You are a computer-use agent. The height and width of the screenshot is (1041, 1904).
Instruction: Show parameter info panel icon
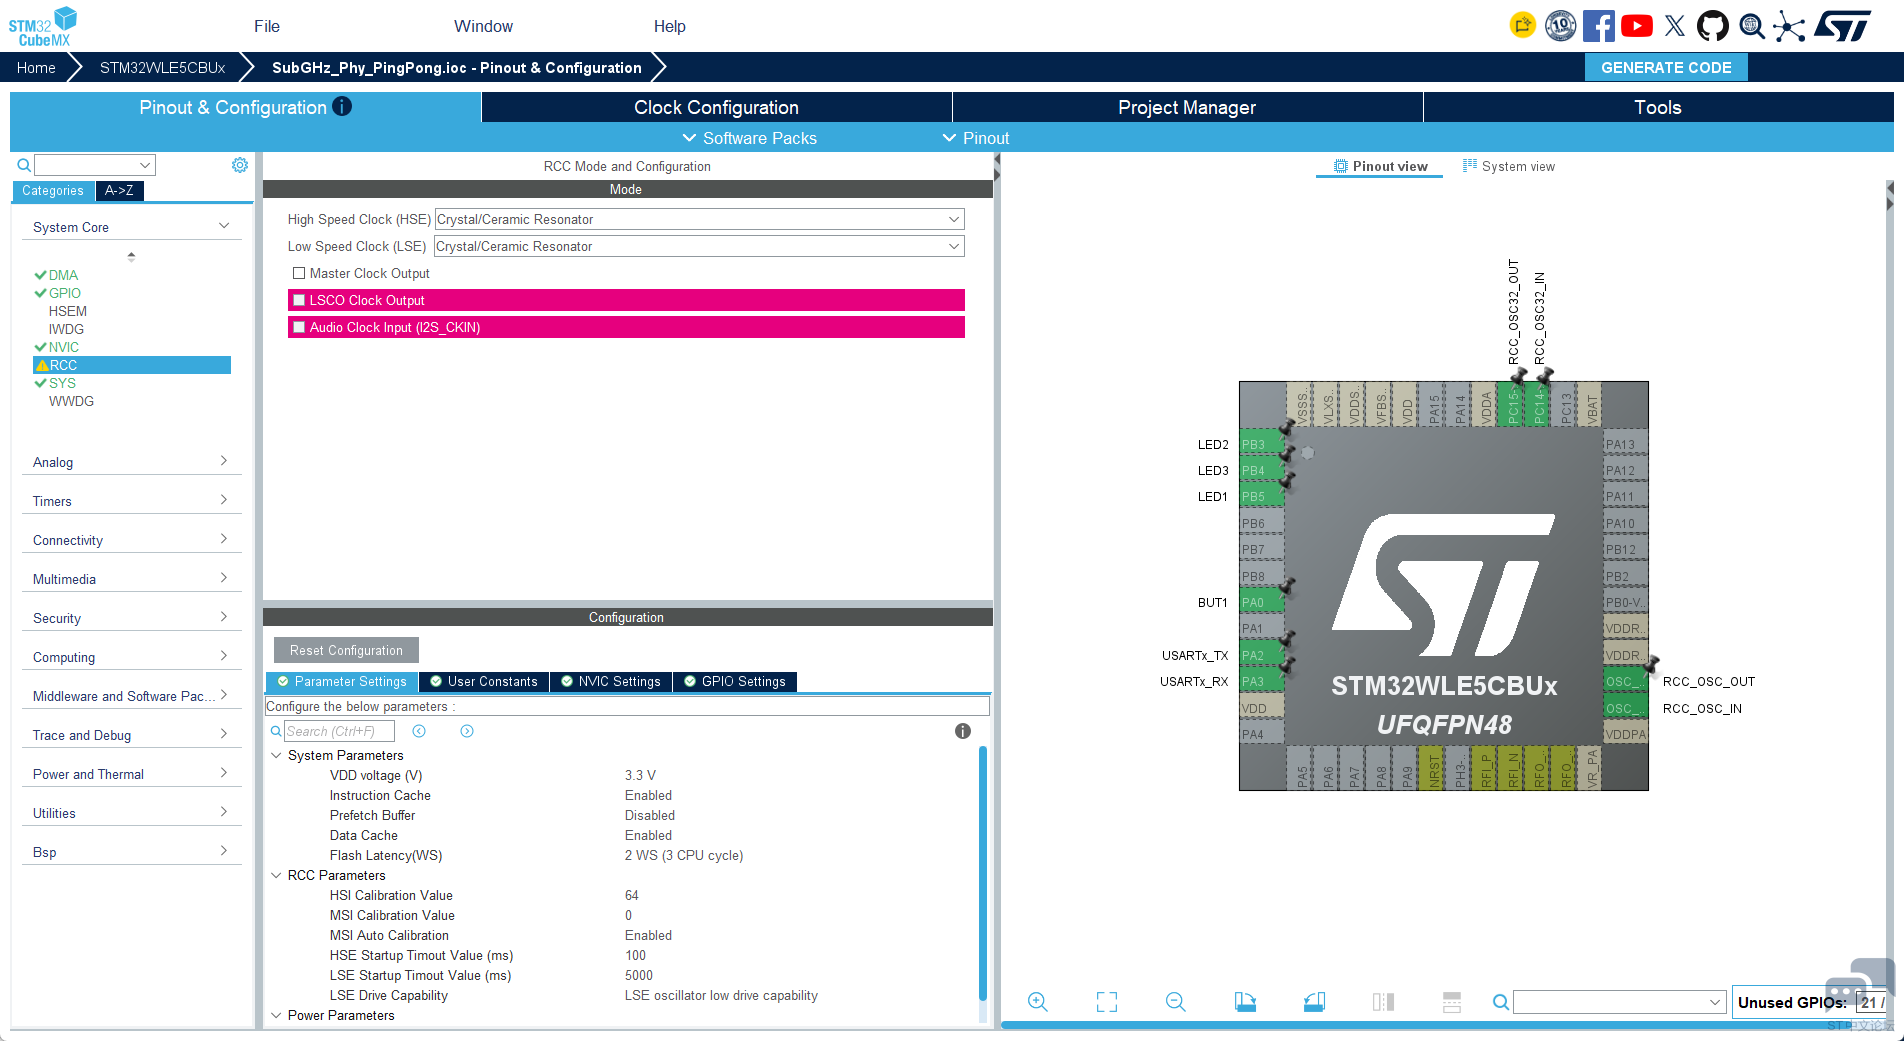pos(963,731)
